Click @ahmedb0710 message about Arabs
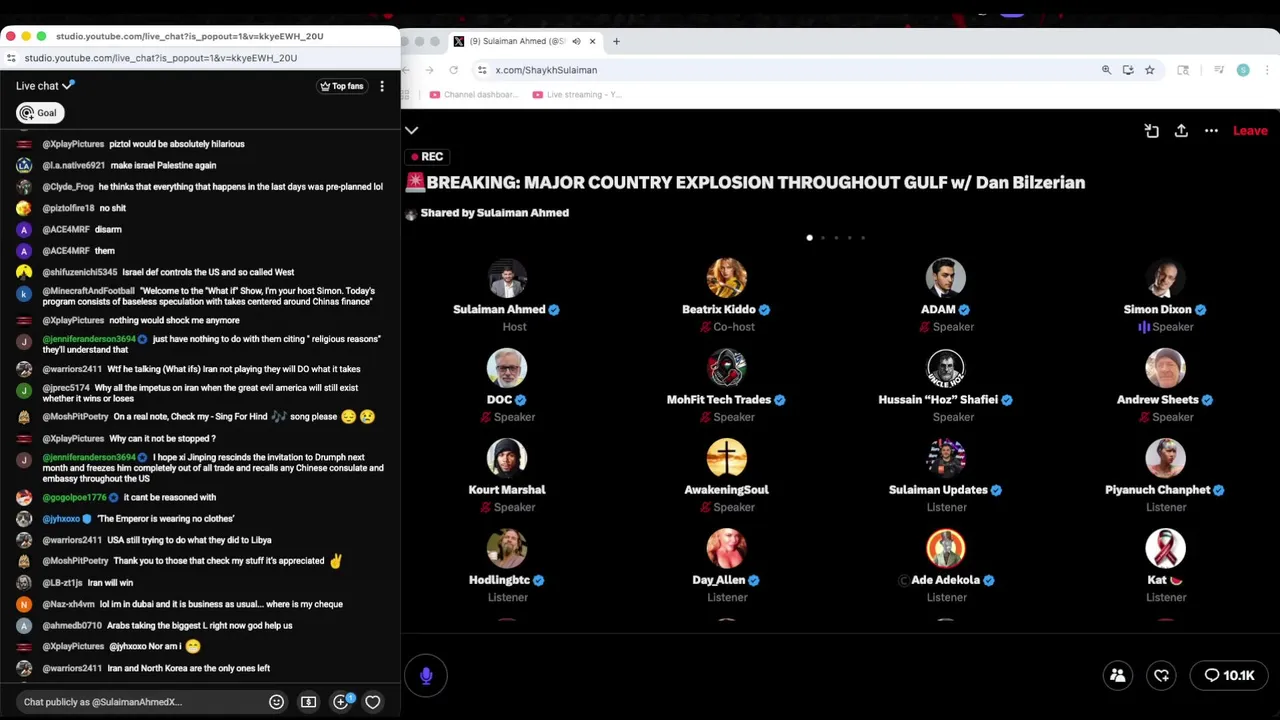 coord(200,626)
